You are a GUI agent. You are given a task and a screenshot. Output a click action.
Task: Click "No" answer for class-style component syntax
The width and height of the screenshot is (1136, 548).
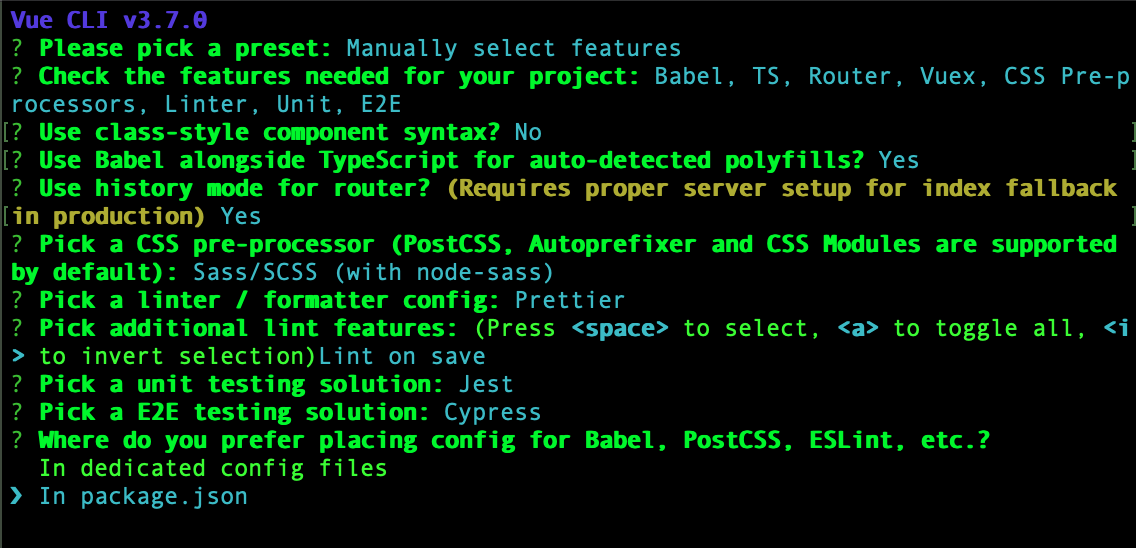tap(528, 132)
